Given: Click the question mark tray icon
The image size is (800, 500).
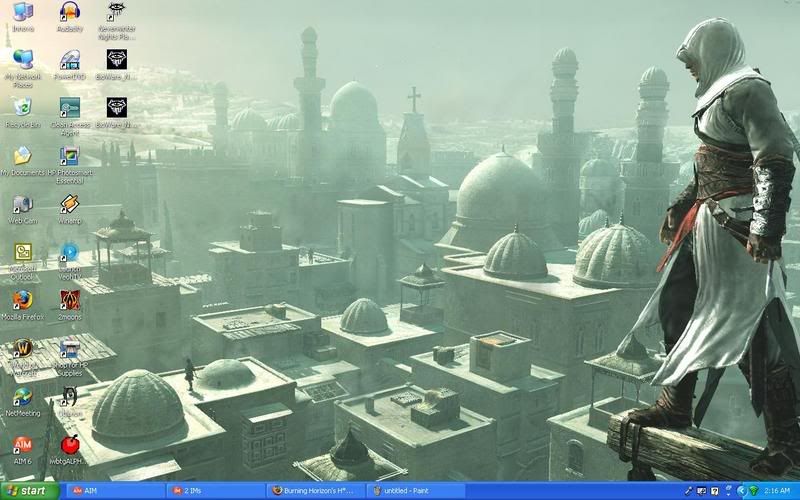Looking at the screenshot, I should coord(715,491).
